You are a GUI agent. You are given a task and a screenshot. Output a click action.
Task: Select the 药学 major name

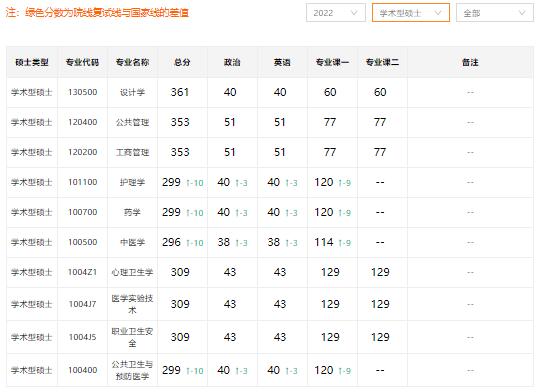(x=132, y=212)
